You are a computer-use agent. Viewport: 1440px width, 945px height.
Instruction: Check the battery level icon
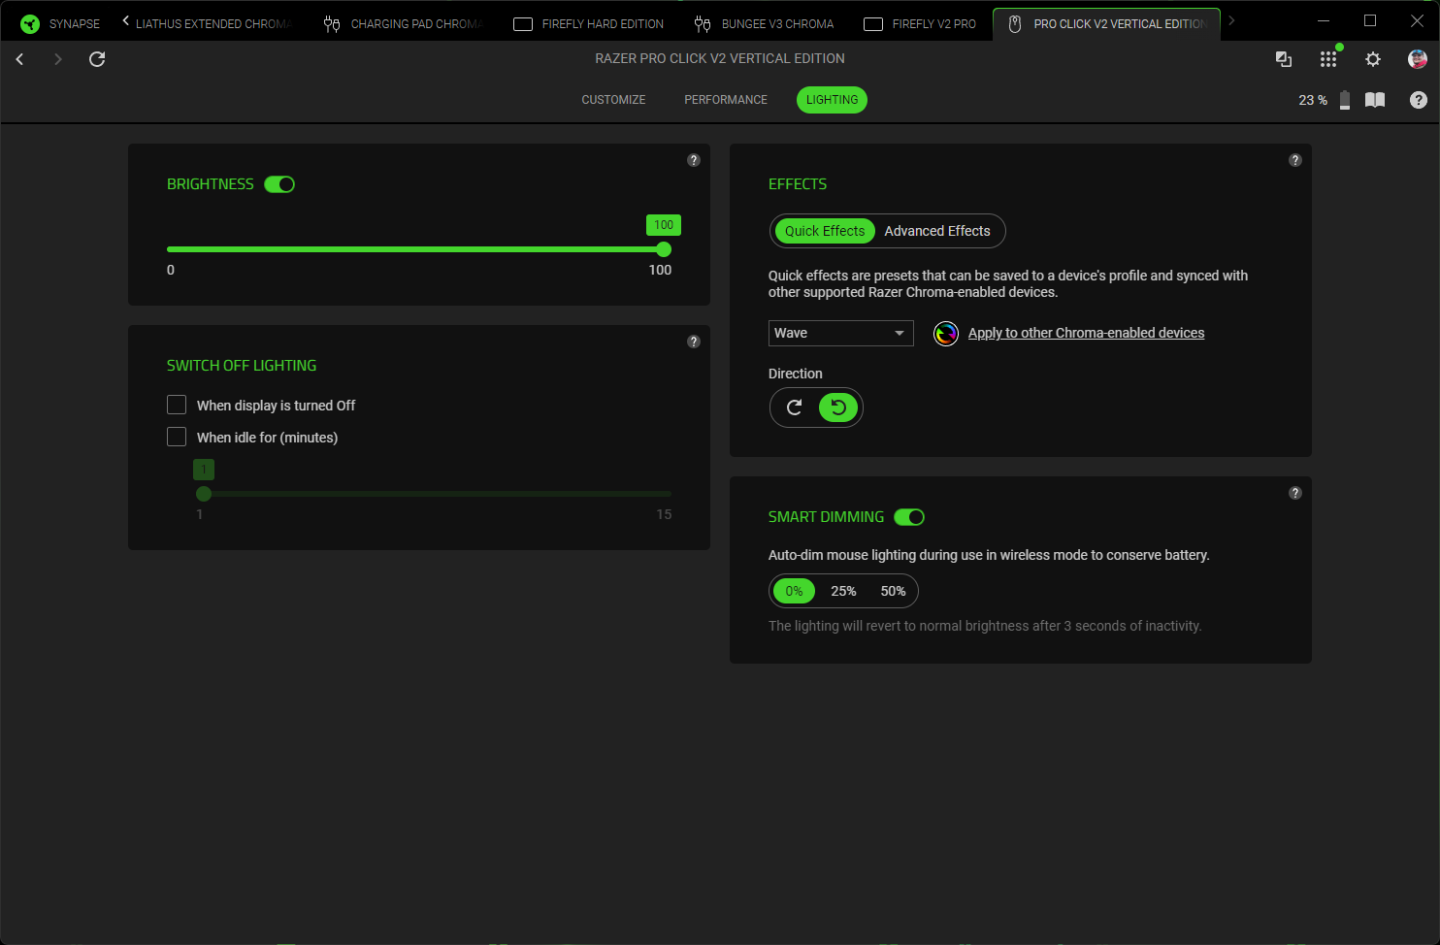[1345, 100]
